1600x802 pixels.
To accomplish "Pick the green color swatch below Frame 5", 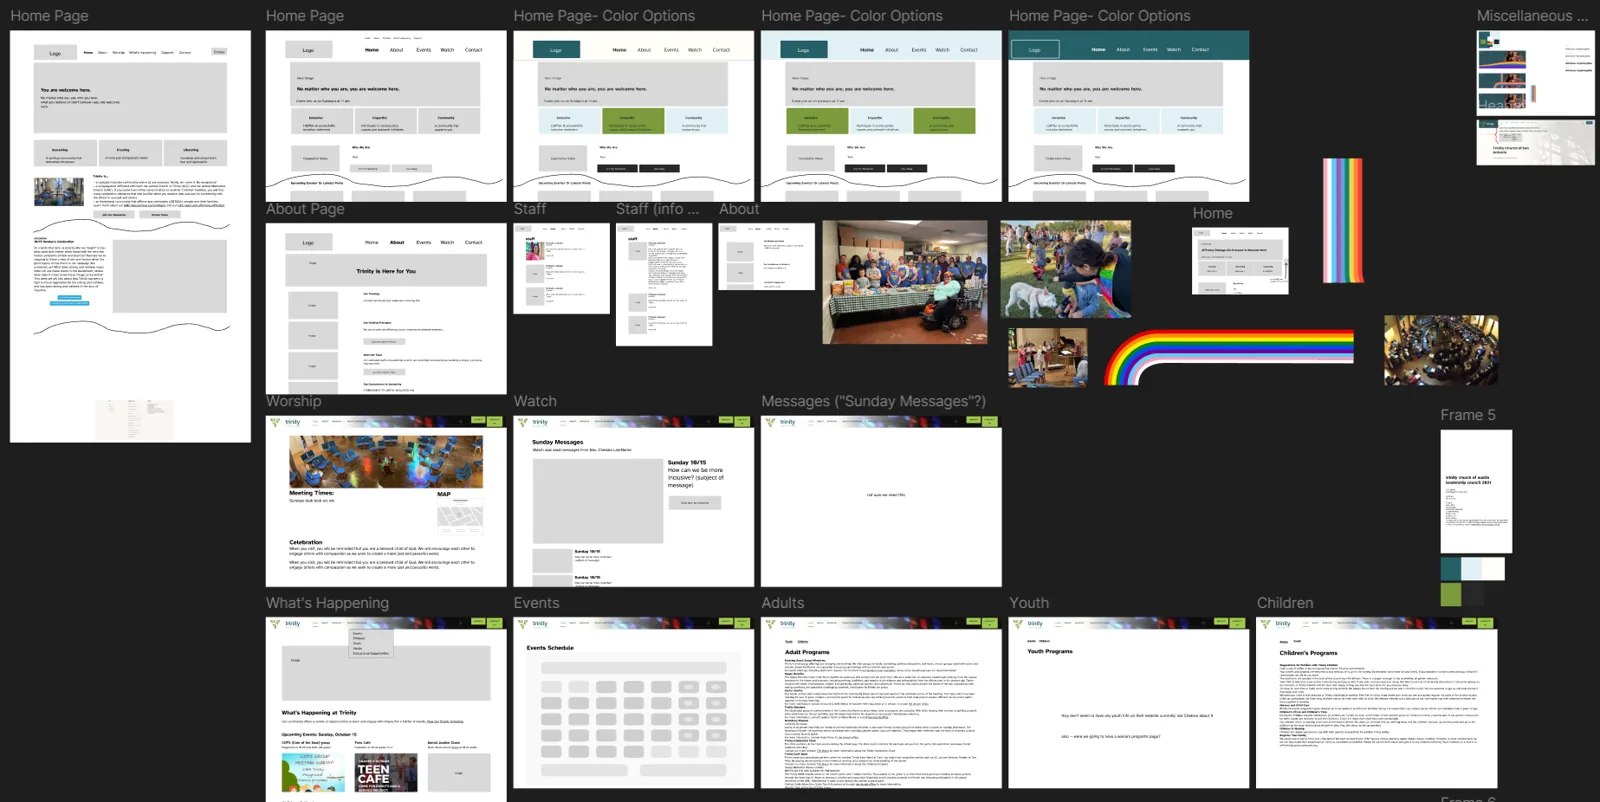I will pos(1451,594).
